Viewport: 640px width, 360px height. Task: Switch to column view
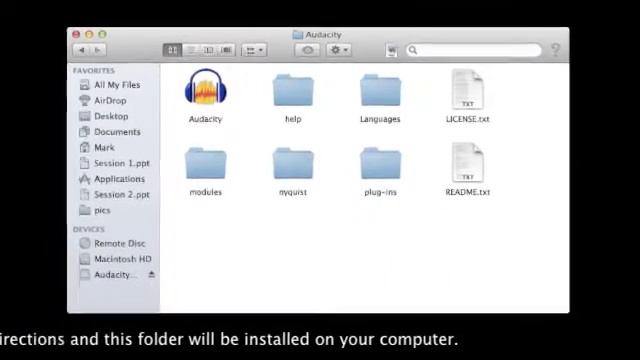[209, 50]
